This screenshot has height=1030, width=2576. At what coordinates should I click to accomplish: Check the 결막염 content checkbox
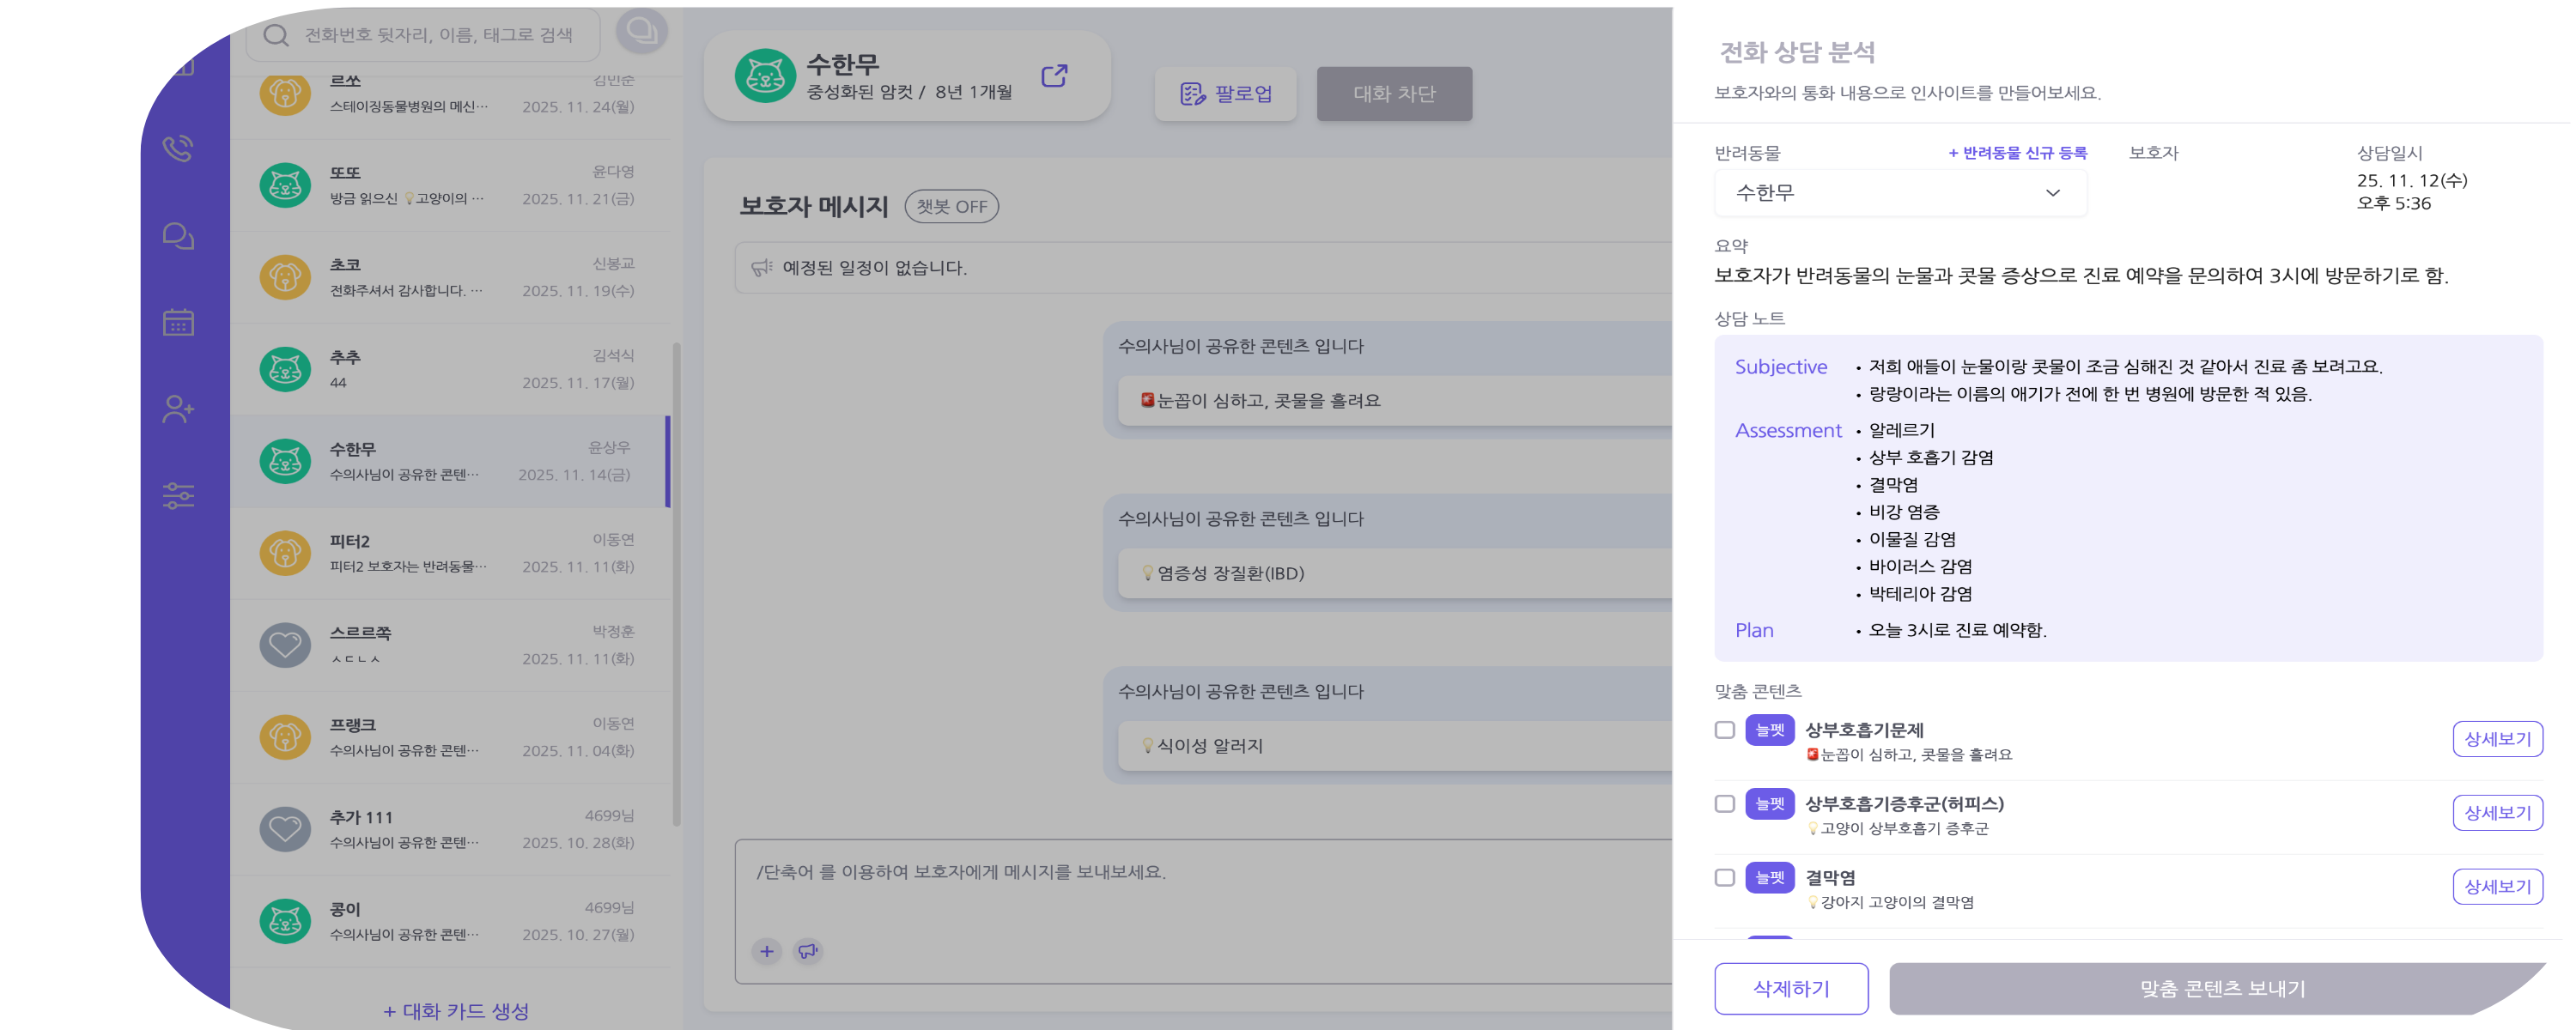1724,878
